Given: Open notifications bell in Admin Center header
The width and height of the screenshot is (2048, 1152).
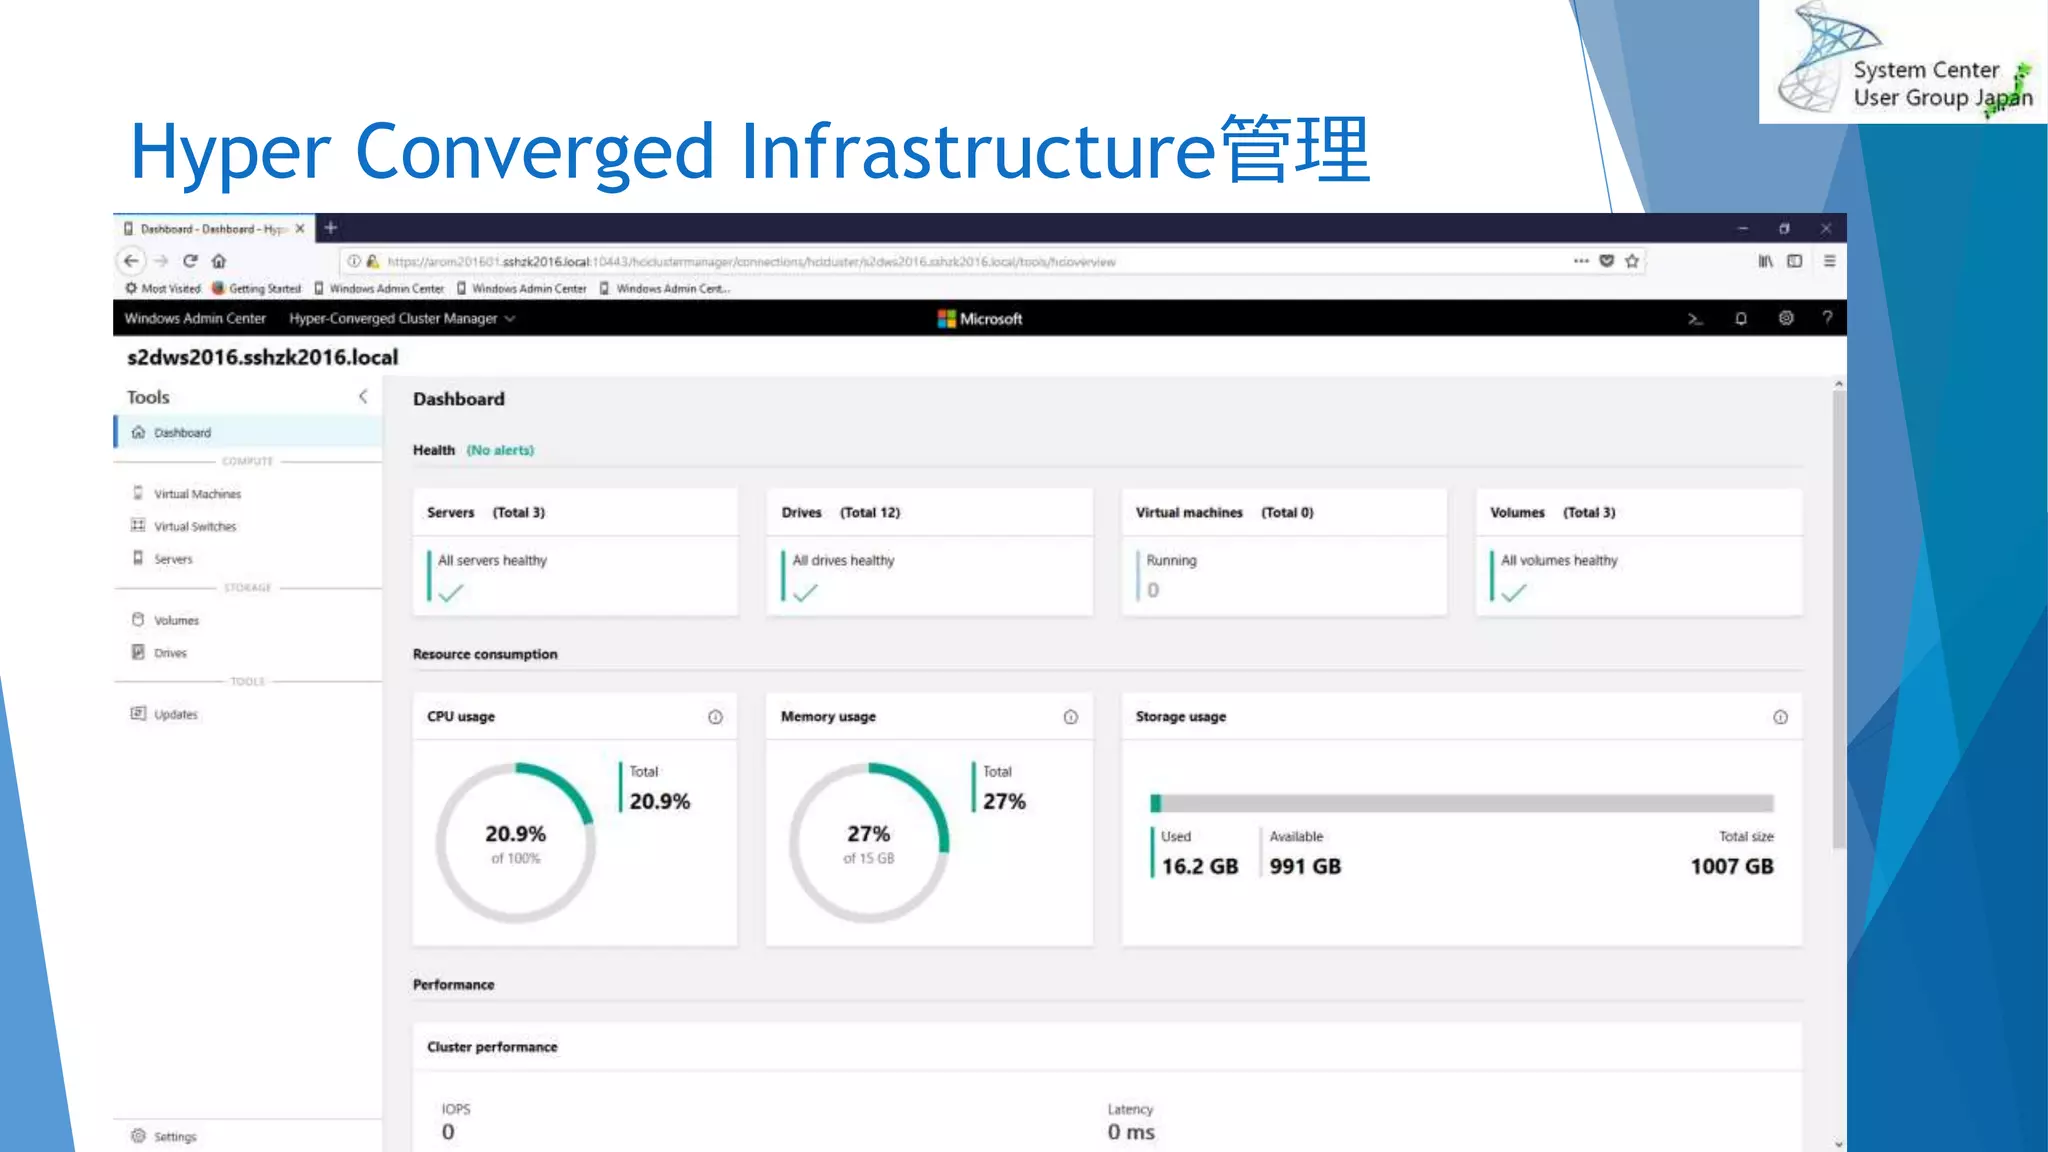Looking at the screenshot, I should click(x=1741, y=319).
